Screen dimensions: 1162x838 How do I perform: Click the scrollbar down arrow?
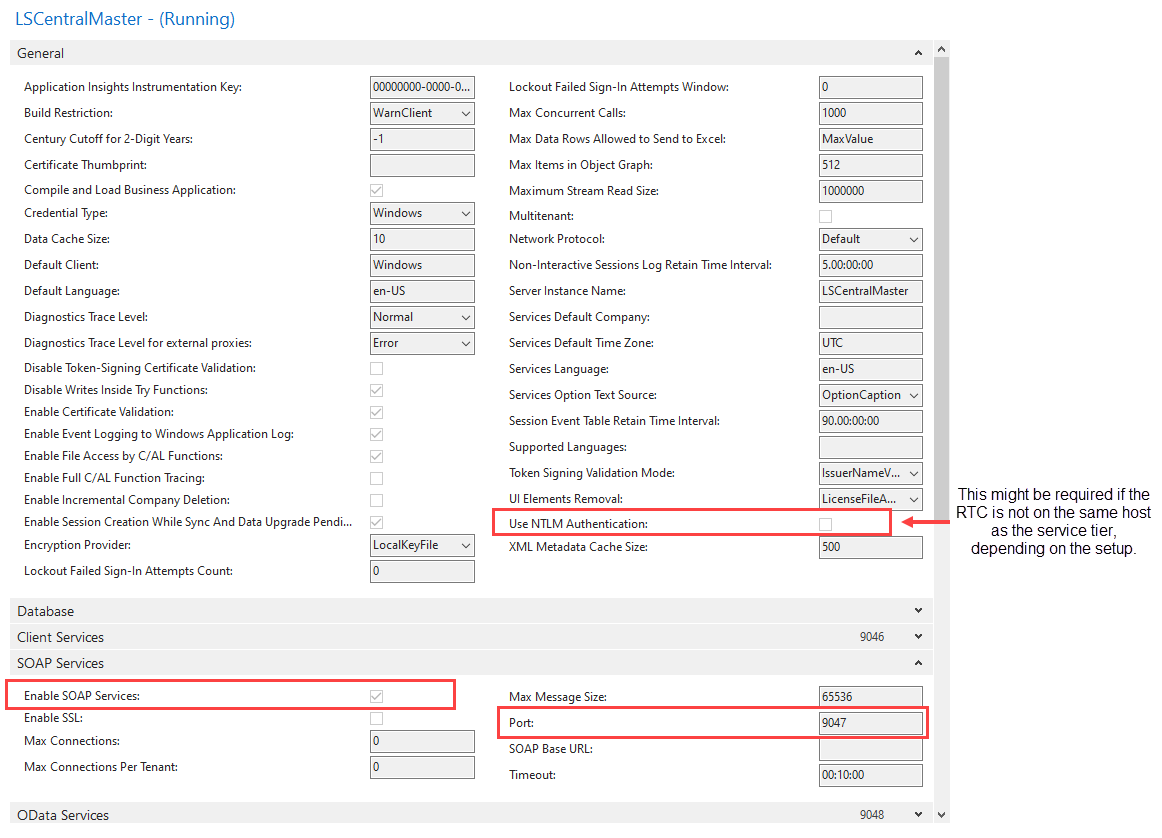941,814
